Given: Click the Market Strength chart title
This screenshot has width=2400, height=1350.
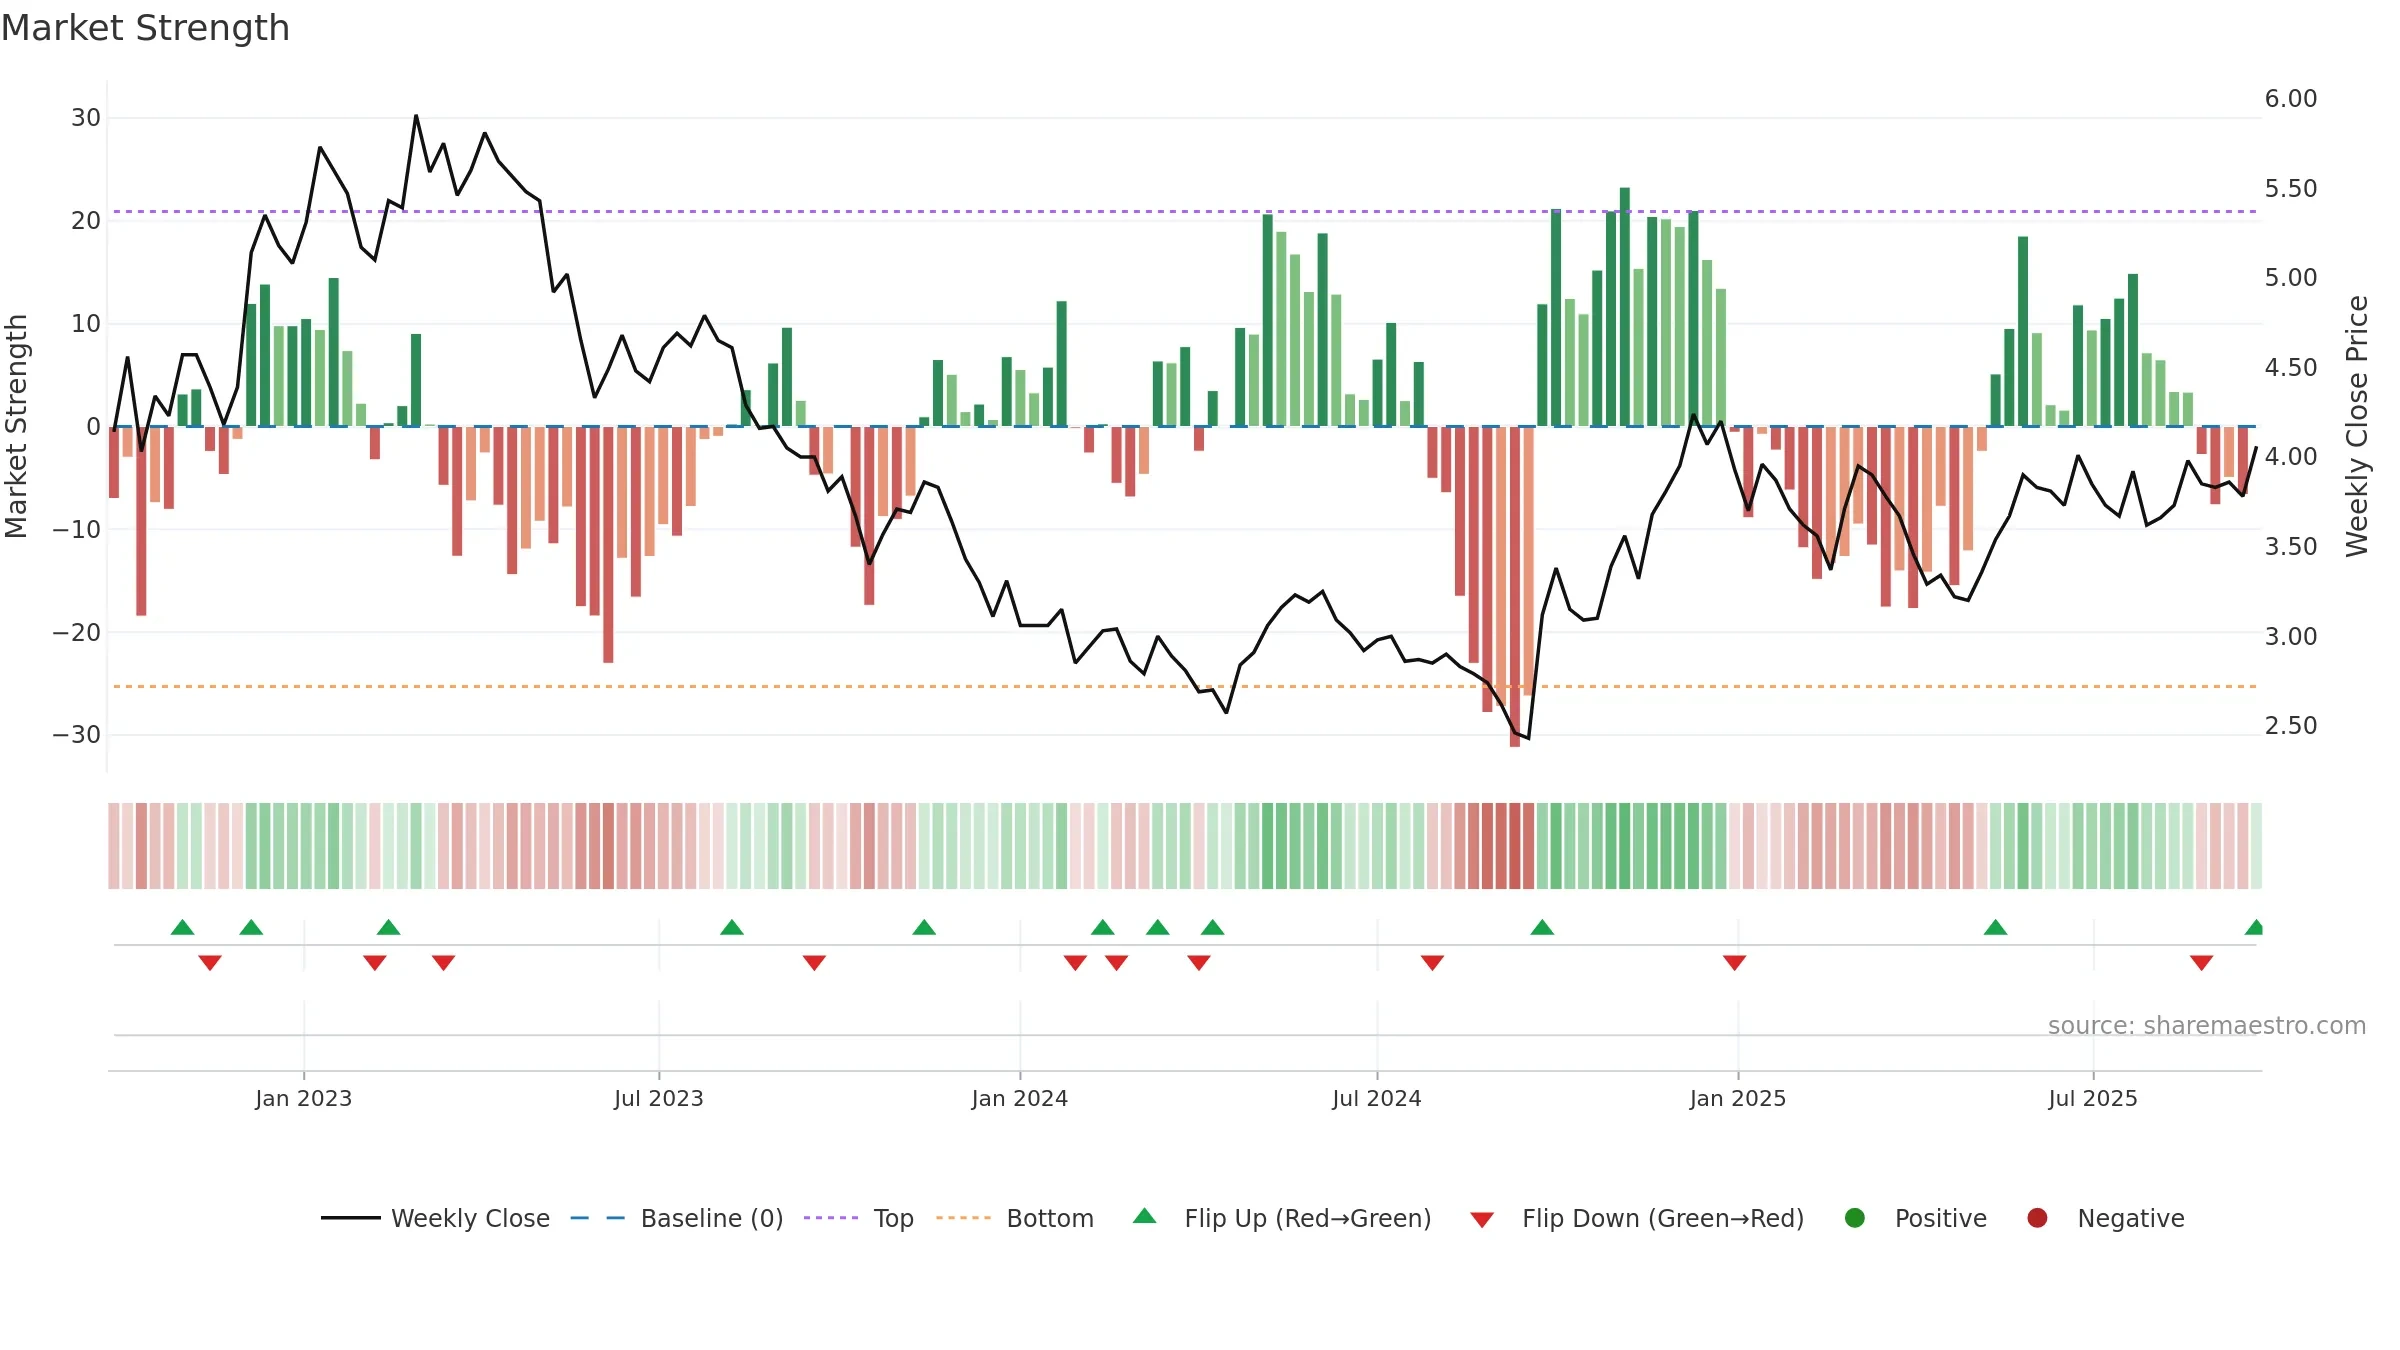Looking at the screenshot, I should (145, 28).
